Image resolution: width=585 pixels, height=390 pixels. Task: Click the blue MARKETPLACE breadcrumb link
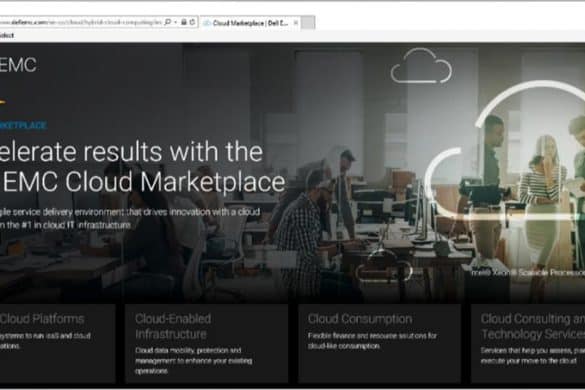[23, 125]
